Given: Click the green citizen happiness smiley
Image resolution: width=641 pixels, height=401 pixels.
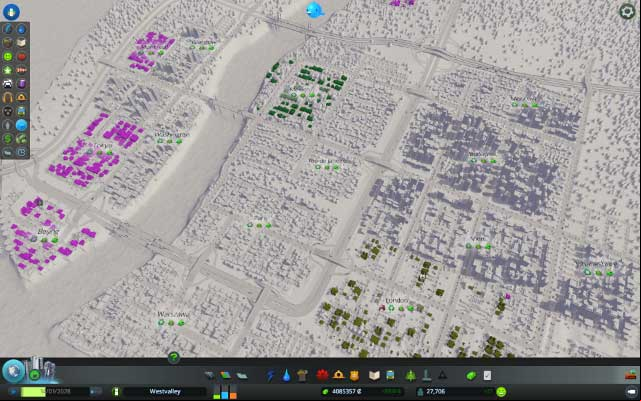Looking at the screenshot, I should [501, 392].
